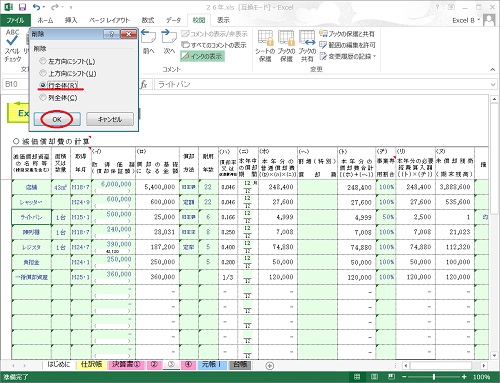Select 上方向にシフト radio option

click(x=68, y=73)
